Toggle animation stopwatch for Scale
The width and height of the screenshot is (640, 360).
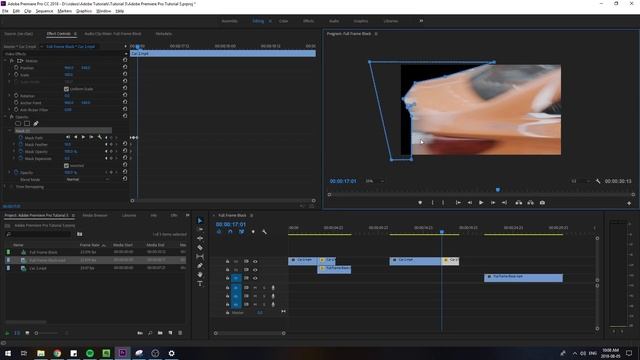16,74
